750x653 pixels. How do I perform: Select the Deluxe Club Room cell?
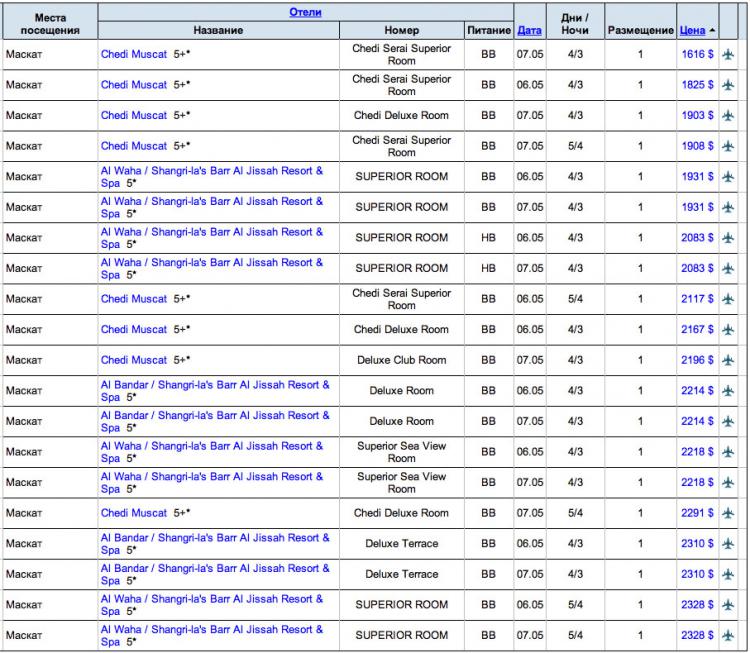point(401,360)
